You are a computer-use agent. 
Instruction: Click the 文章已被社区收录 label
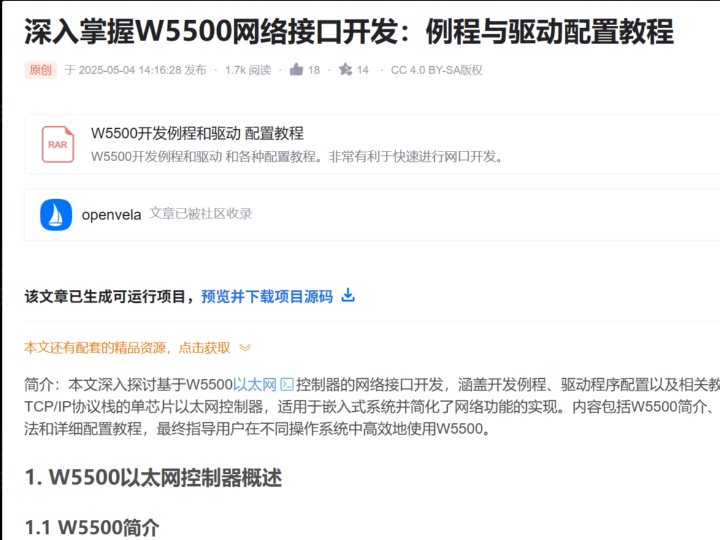pyautogui.click(x=200, y=214)
